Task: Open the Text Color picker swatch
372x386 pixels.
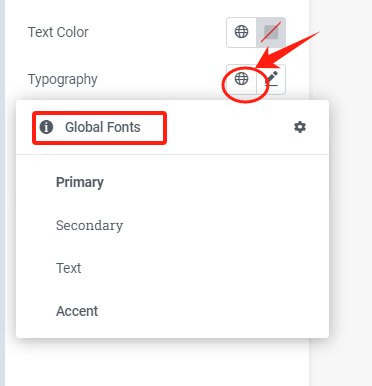Action: tap(271, 32)
